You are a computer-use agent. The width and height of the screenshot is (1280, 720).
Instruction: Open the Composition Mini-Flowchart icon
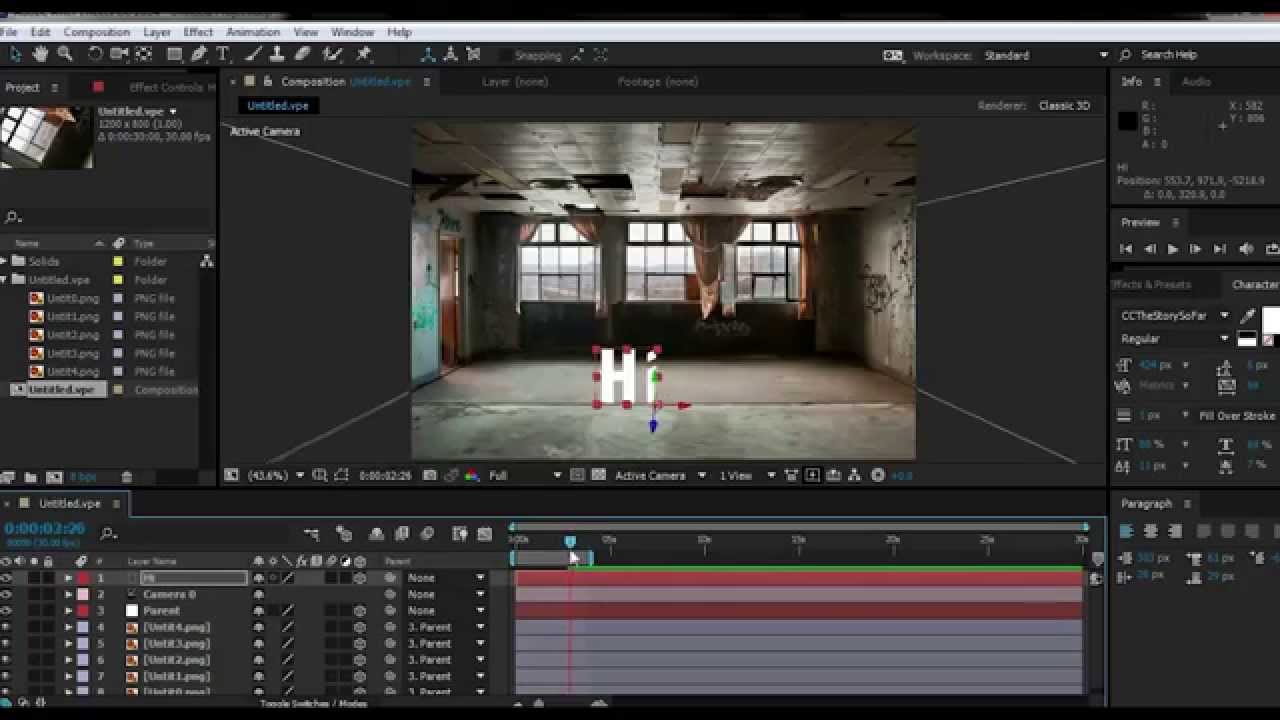point(311,534)
